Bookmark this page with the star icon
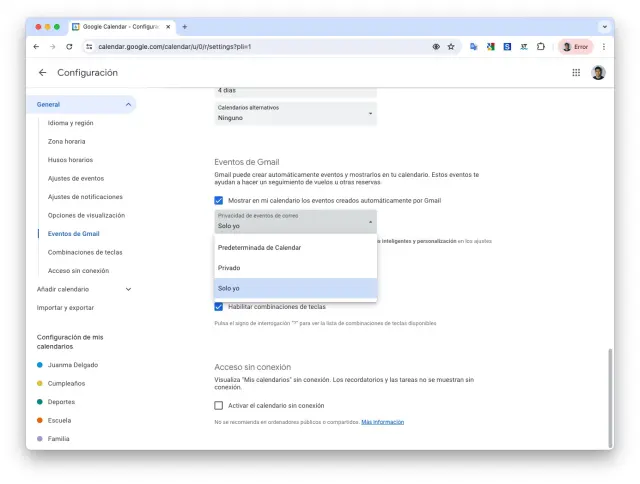 [451, 47]
